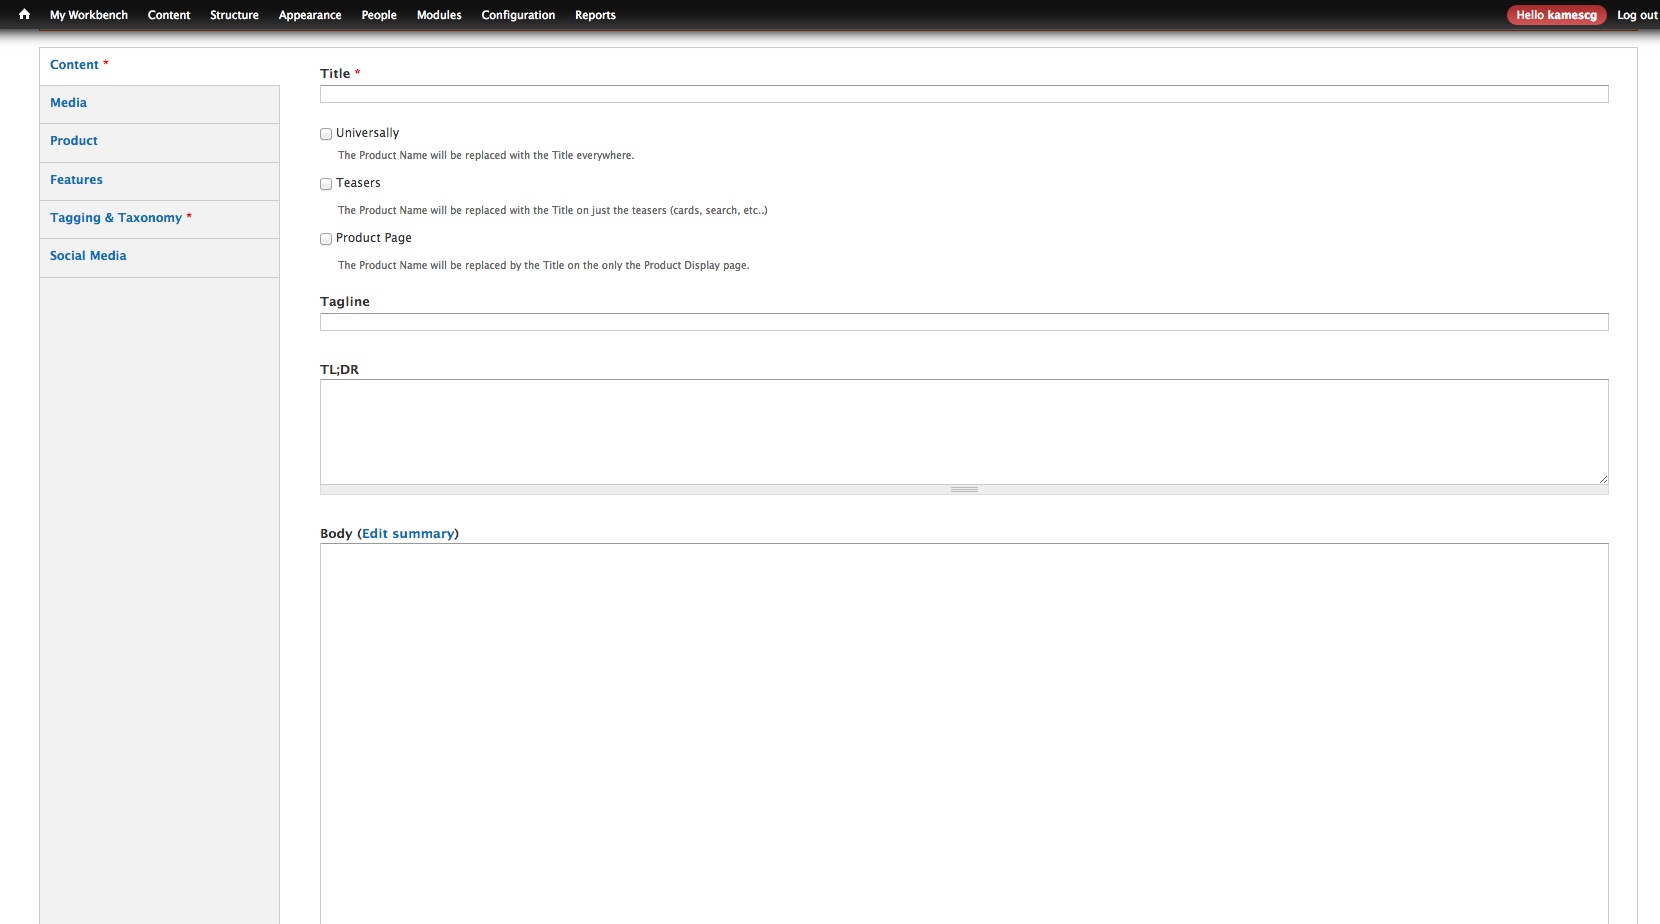Focus the Tagline text field
Viewport: 1660px width, 924px height.
964,322
